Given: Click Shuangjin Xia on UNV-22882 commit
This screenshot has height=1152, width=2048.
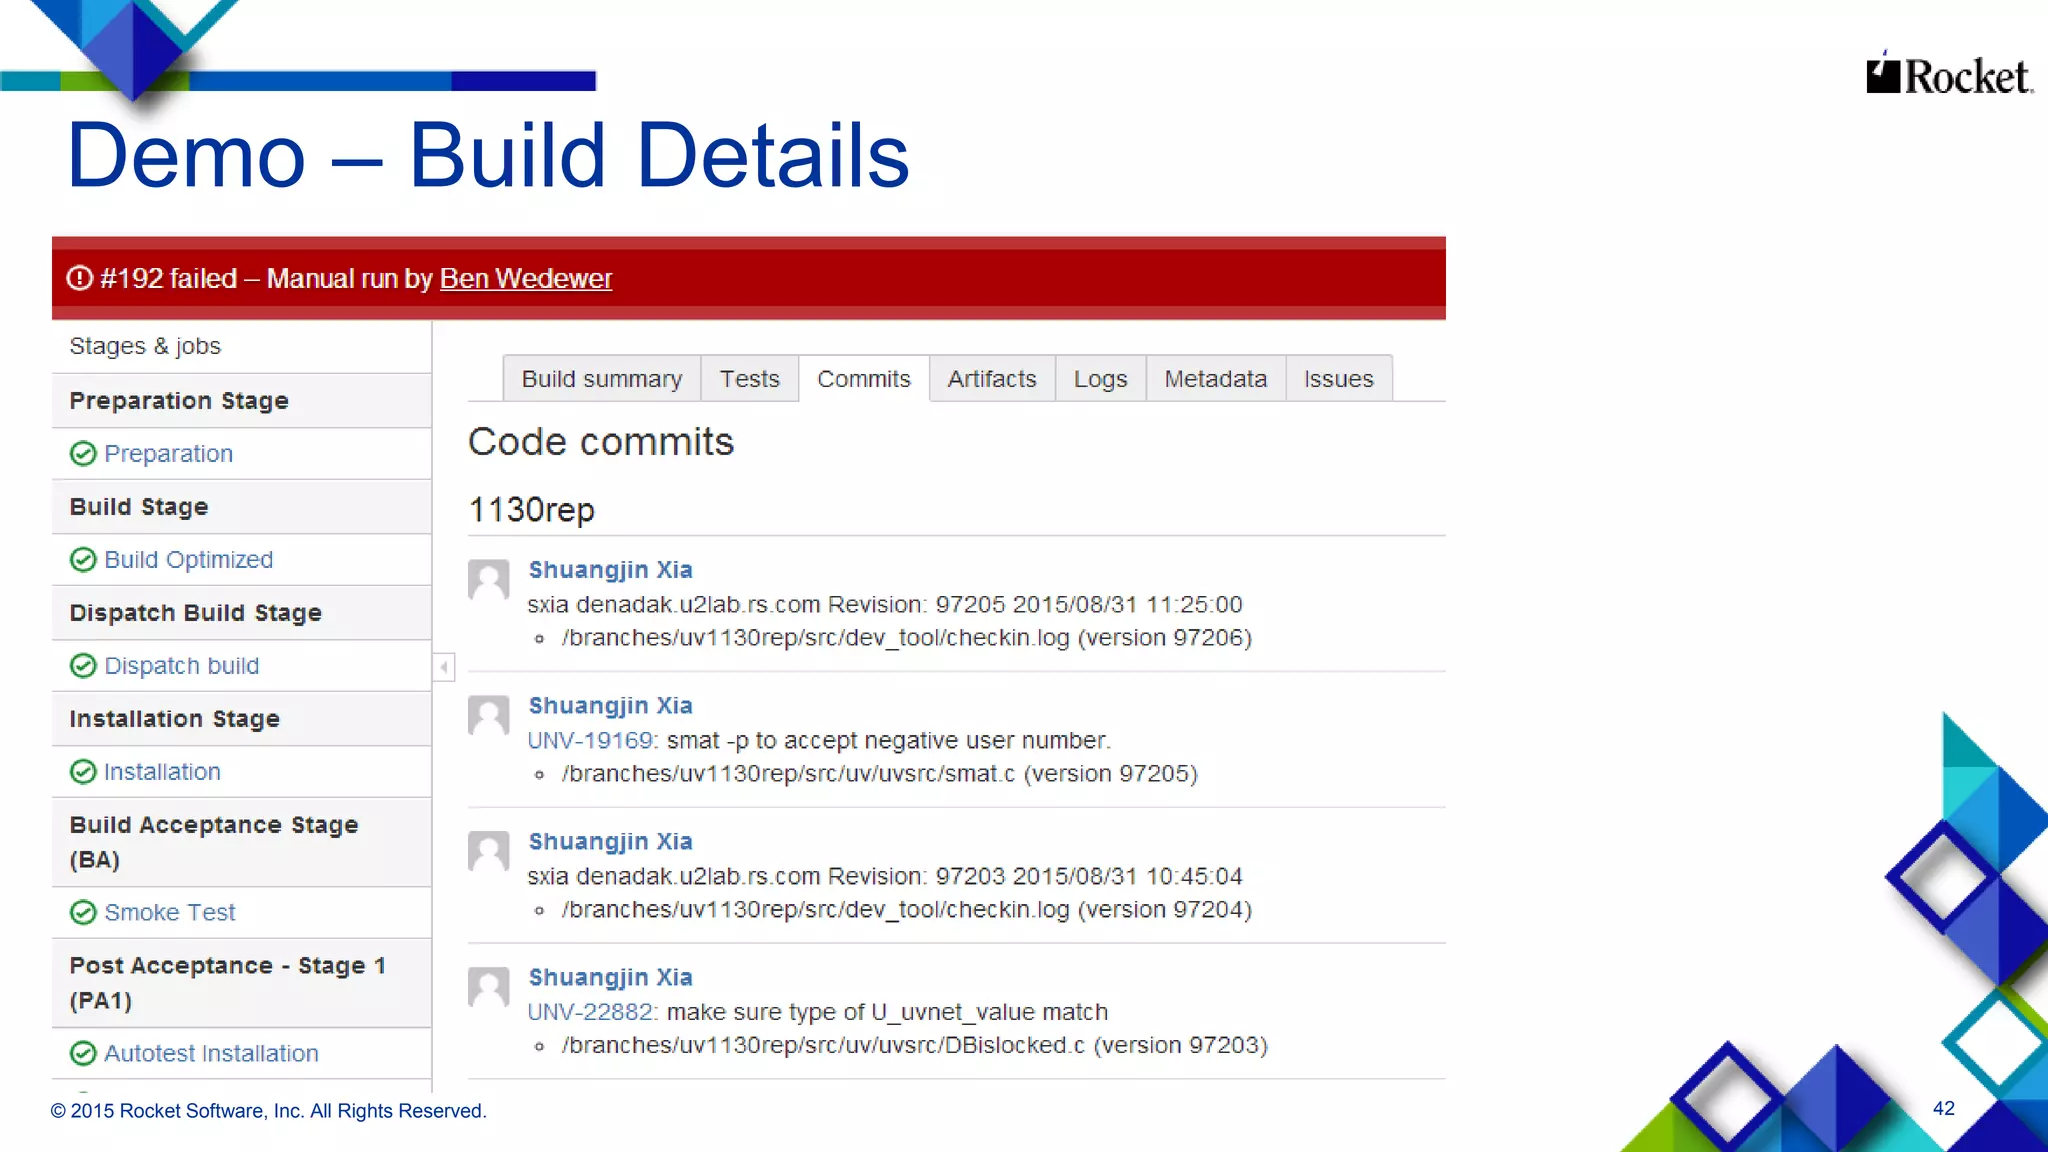Looking at the screenshot, I should click(x=610, y=978).
